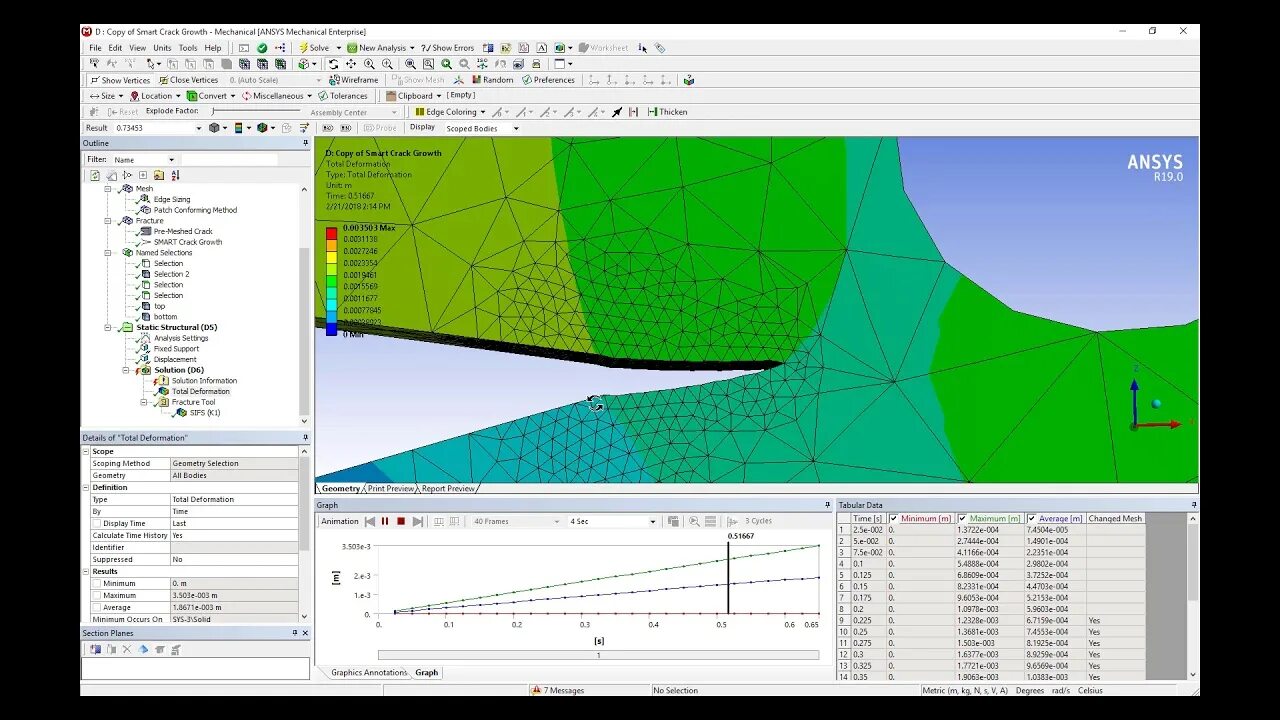
Task: Click the Filter Name dropdown in Outline
Action: (x=143, y=160)
